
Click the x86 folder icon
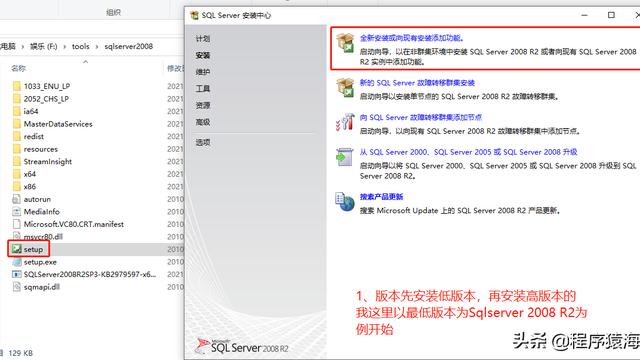click(x=16, y=187)
